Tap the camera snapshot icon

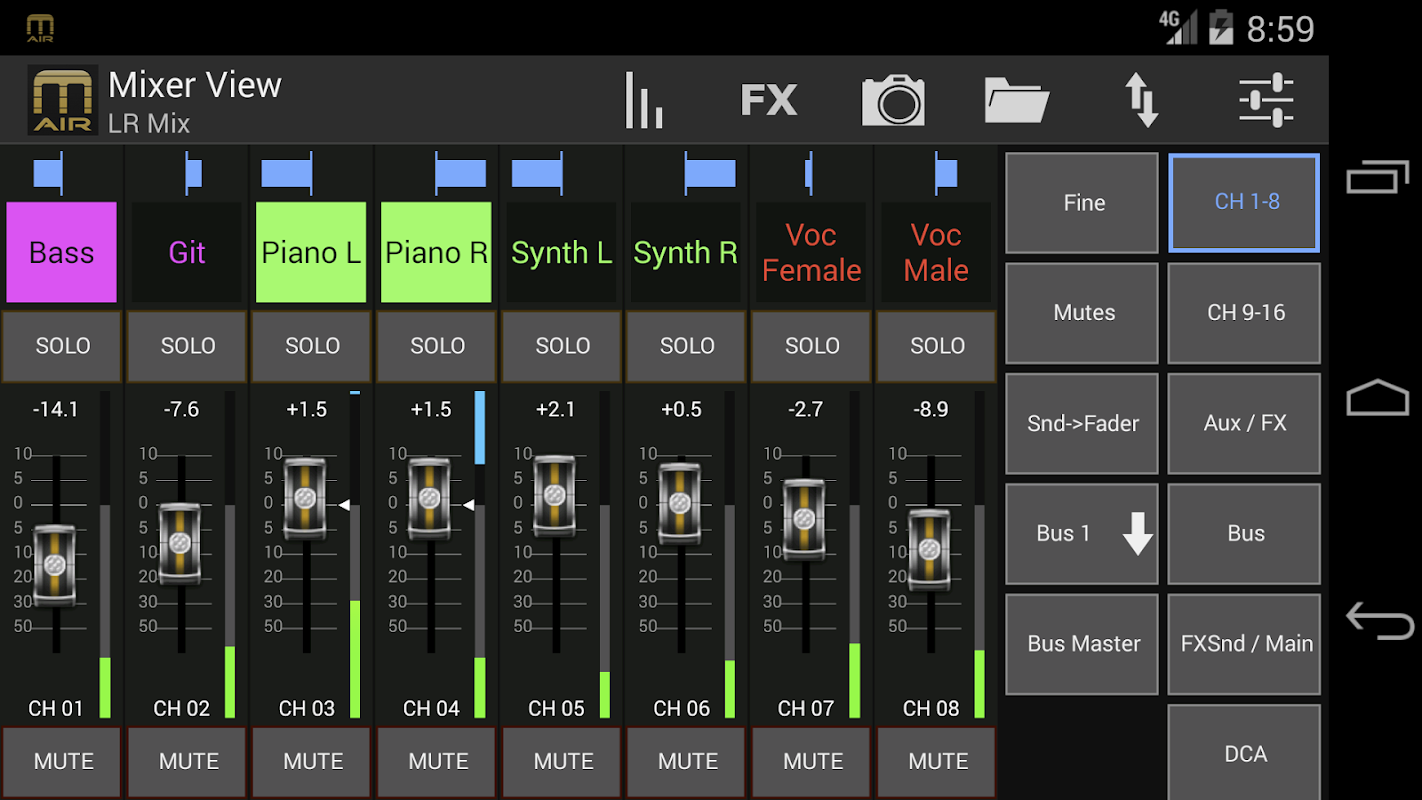(893, 100)
